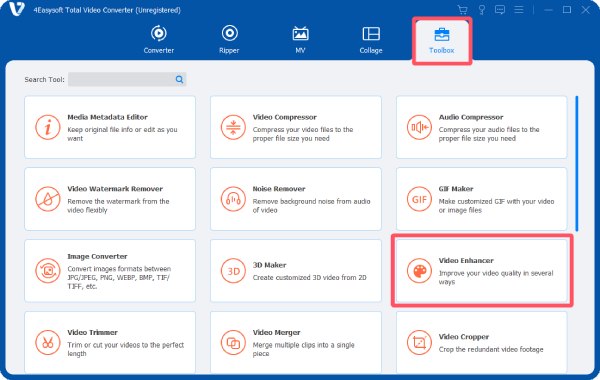Click the Media Metadata Editor info icon
Screen dimensions: 600x380
tap(48, 127)
